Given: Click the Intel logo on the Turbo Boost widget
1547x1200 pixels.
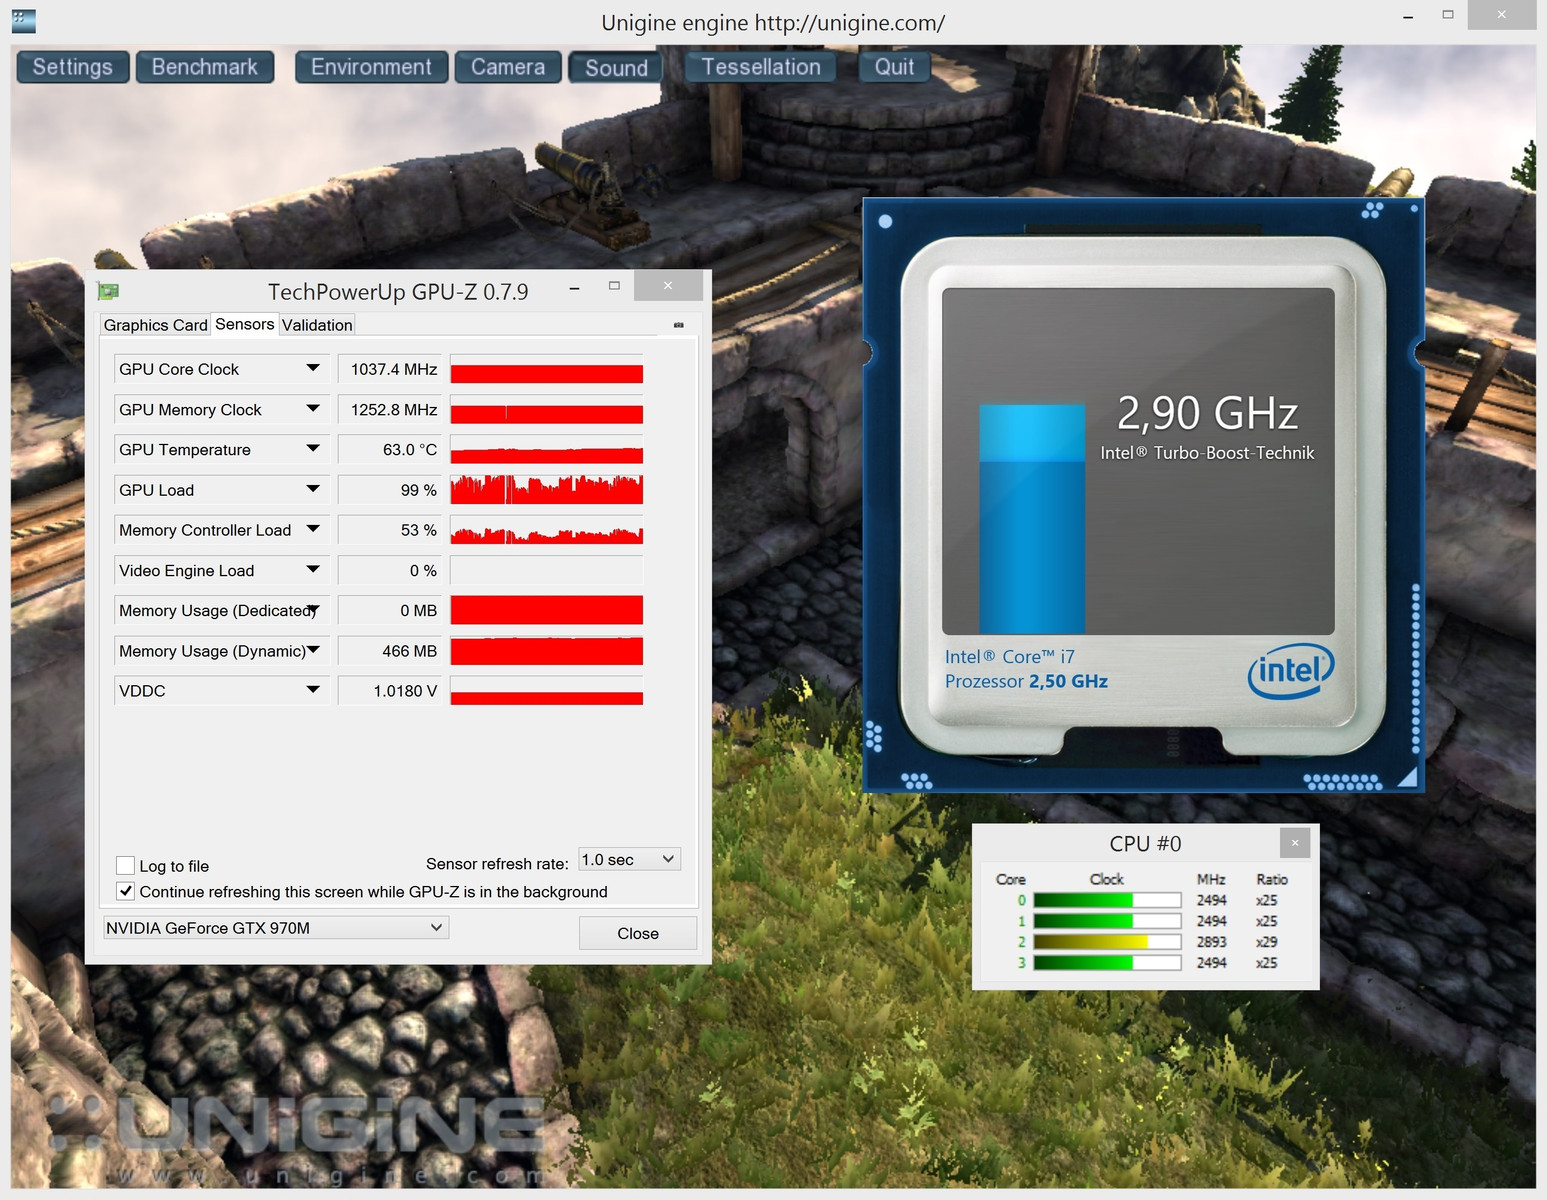Looking at the screenshot, I should pyautogui.click(x=1291, y=671).
